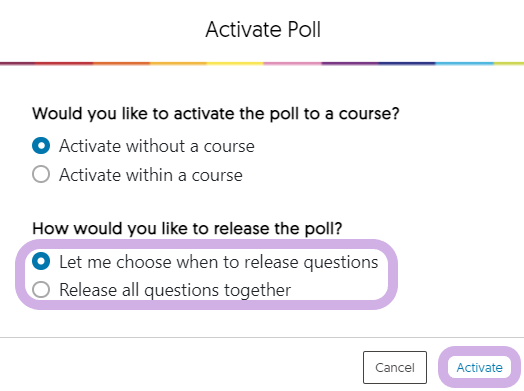Click the navy blue segment of the divider
Image resolution: width=524 pixels, height=391 pixels.
click(407, 63)
